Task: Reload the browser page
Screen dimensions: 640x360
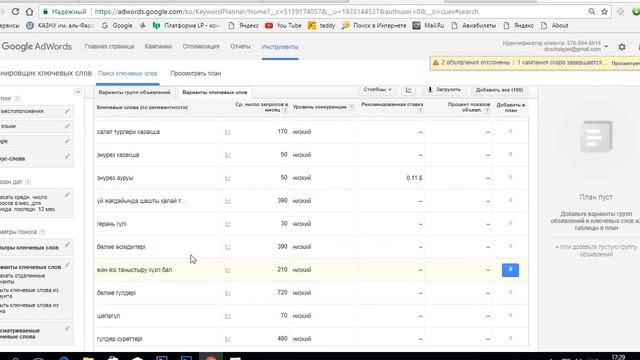Action: pos(16,11)
